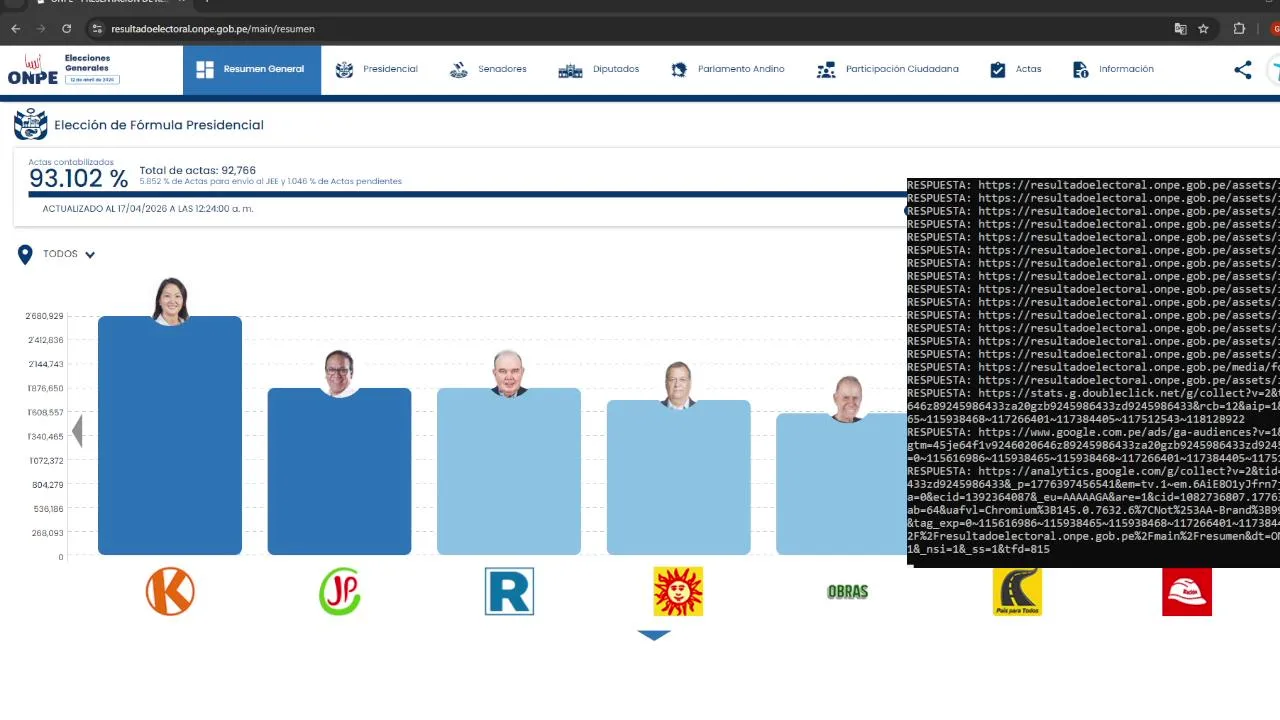Select the red sun party logo
Screen dimensions: 1280x720
click(678, 591)
